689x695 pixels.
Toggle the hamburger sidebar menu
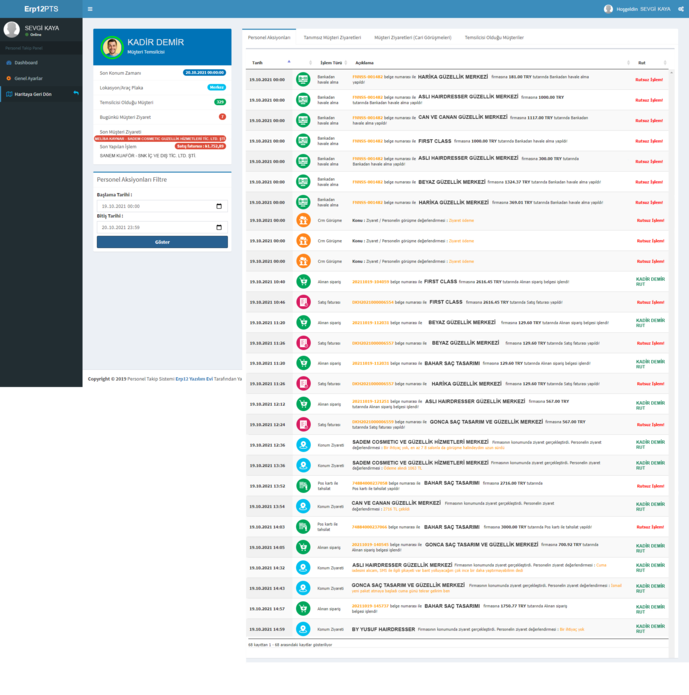pyautogui.click(x=90, y=9)
